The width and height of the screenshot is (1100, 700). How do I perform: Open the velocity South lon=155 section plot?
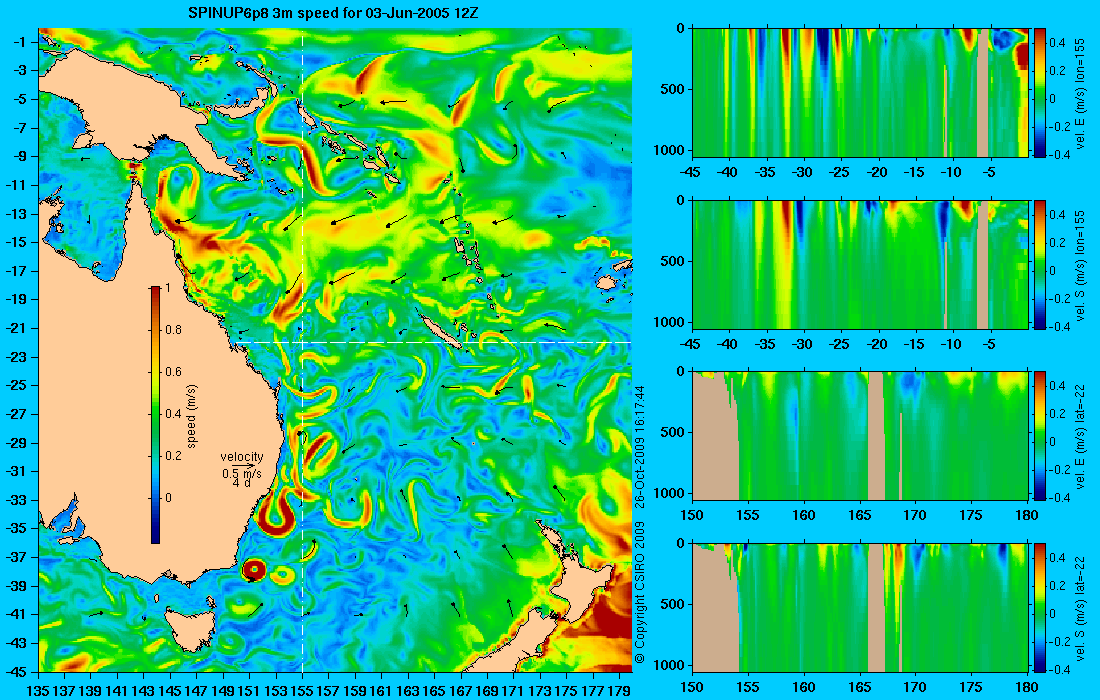[x=859, y=264]
